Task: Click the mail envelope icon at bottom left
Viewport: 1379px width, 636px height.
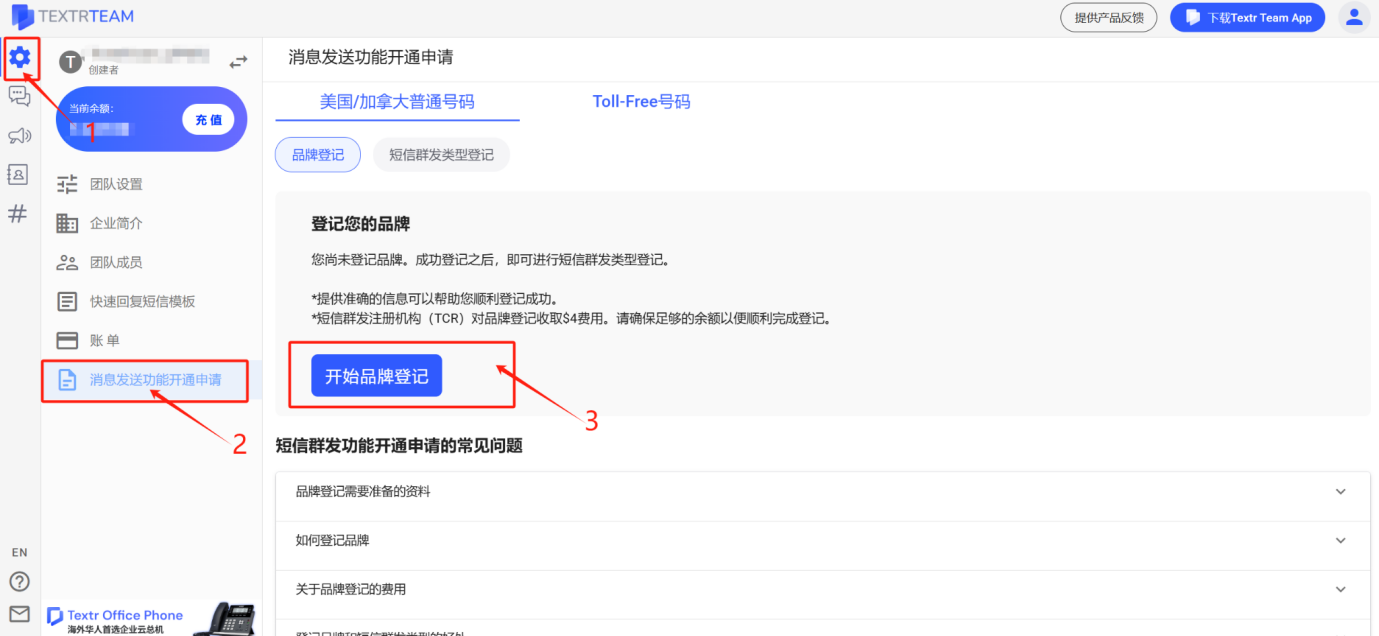Action: click(19, 611)
